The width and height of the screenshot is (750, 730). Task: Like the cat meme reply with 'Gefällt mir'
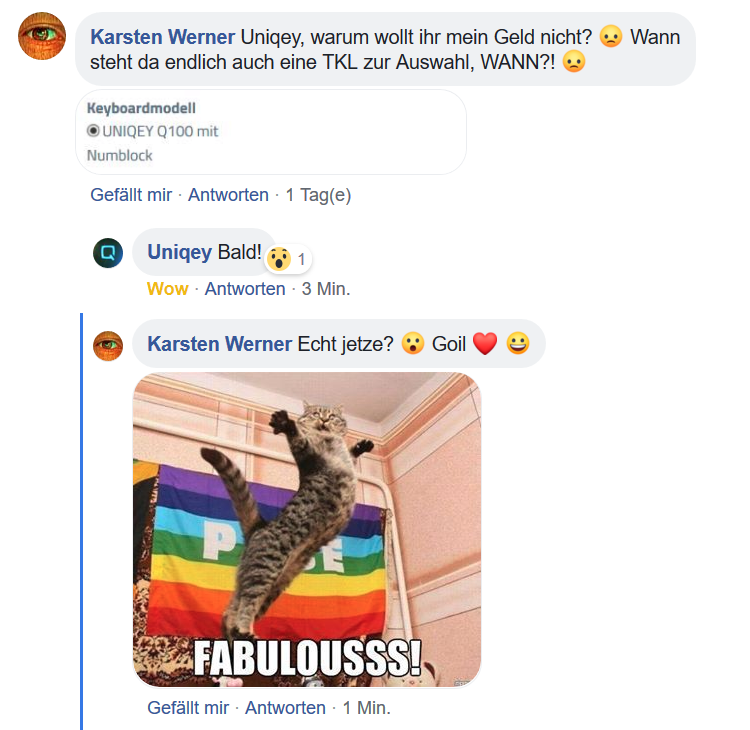click(x=188, y=708)
